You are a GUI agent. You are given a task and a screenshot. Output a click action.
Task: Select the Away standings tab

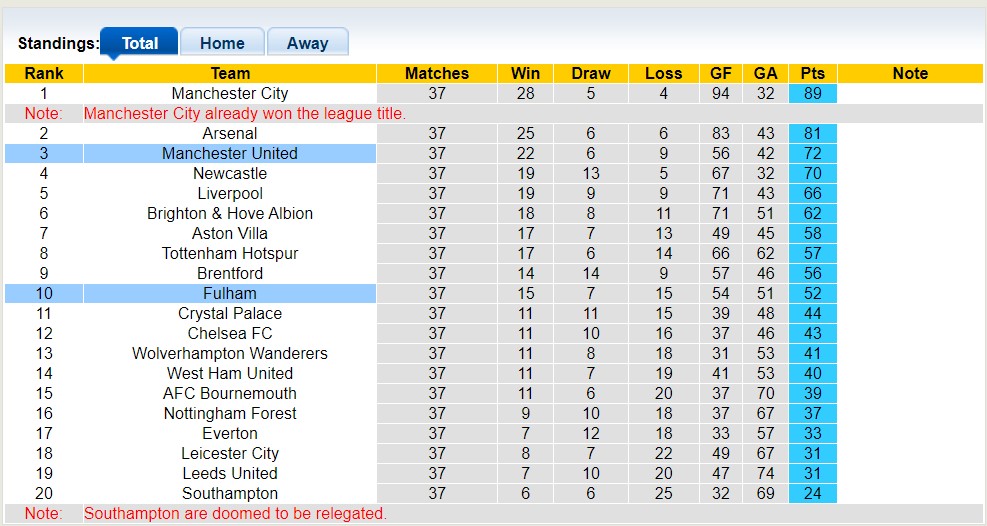coord(307,43)
